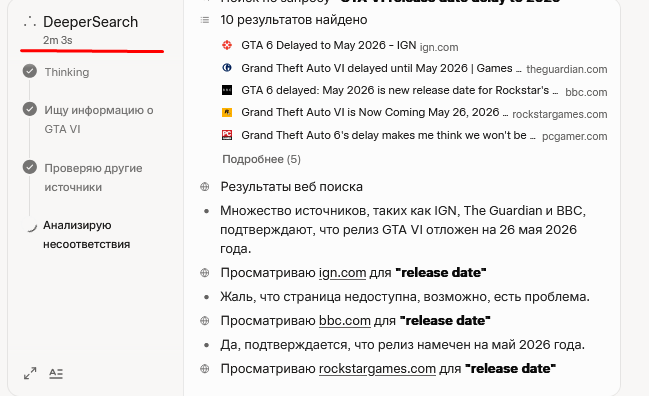
Task: Click text 10 результатов найдено
Action: click(294, 20)
